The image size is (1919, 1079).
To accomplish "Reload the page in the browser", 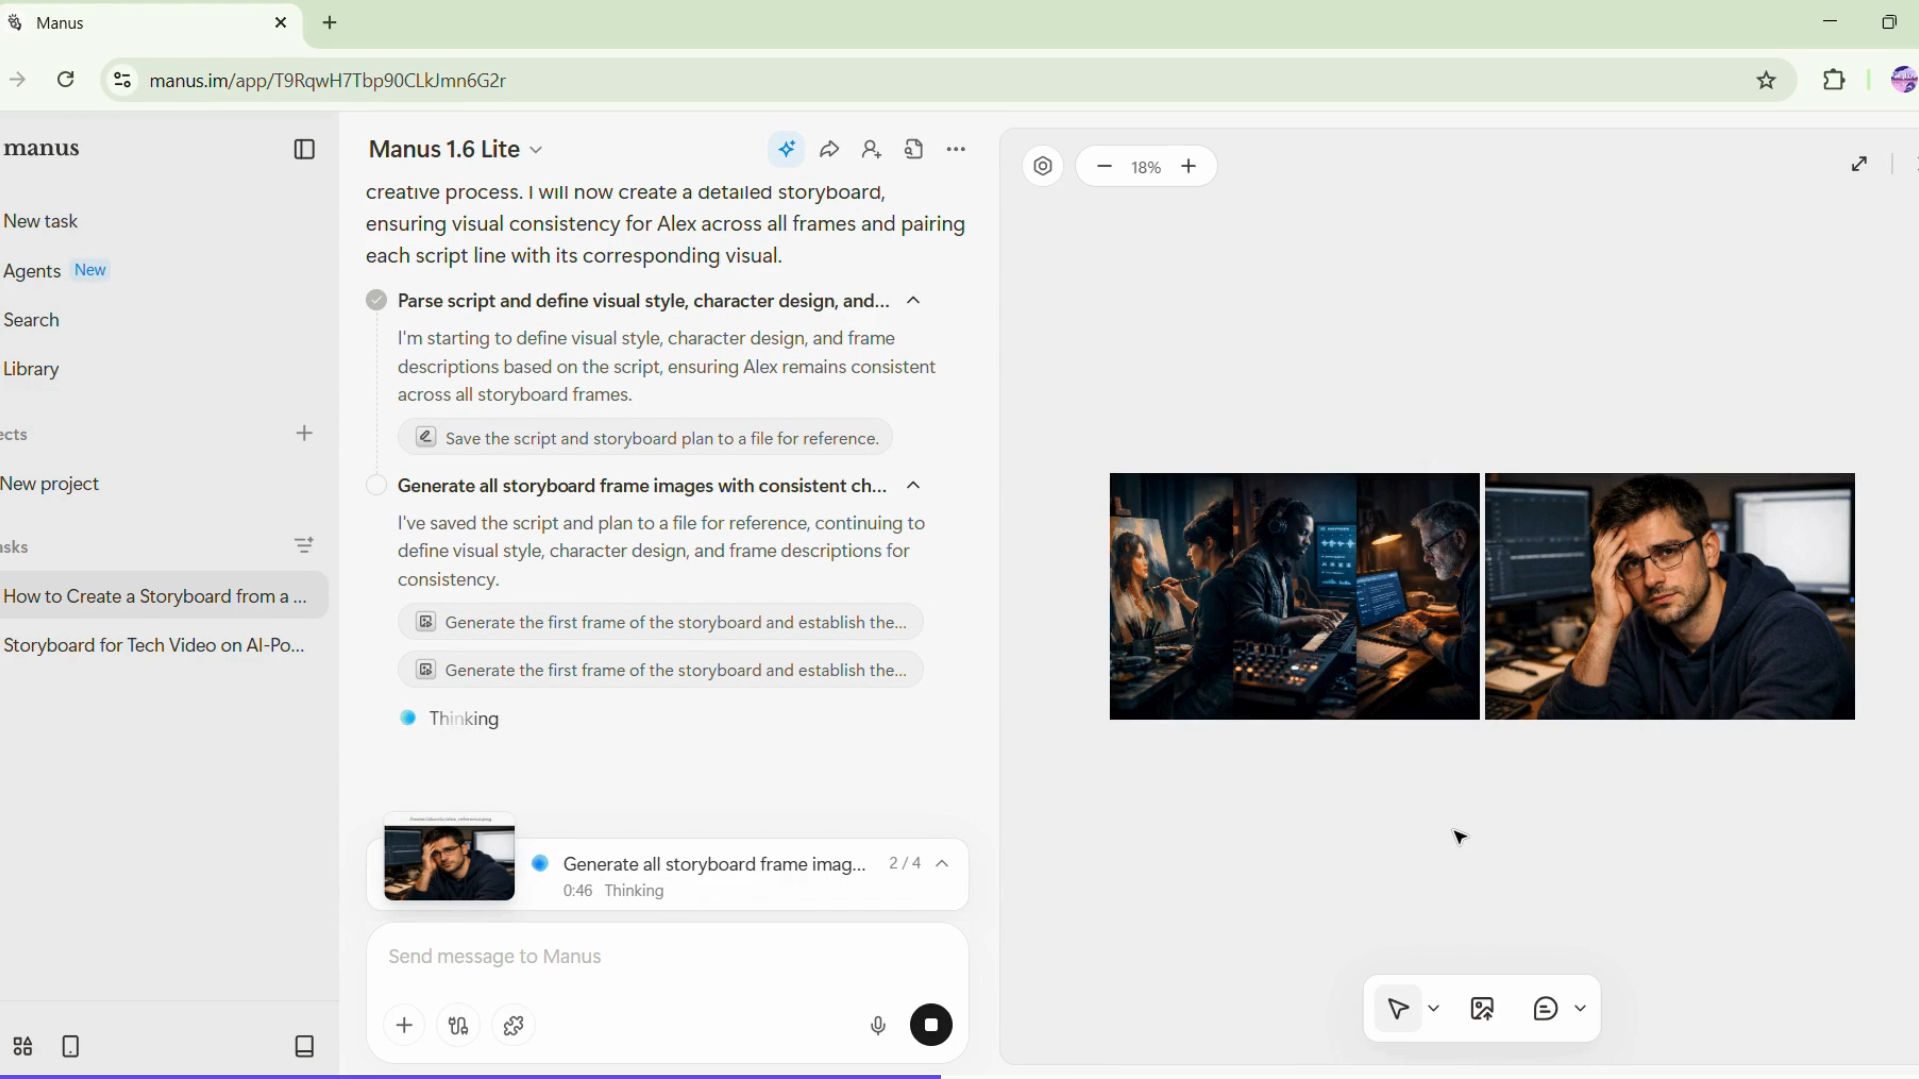I will coord(65,80).
